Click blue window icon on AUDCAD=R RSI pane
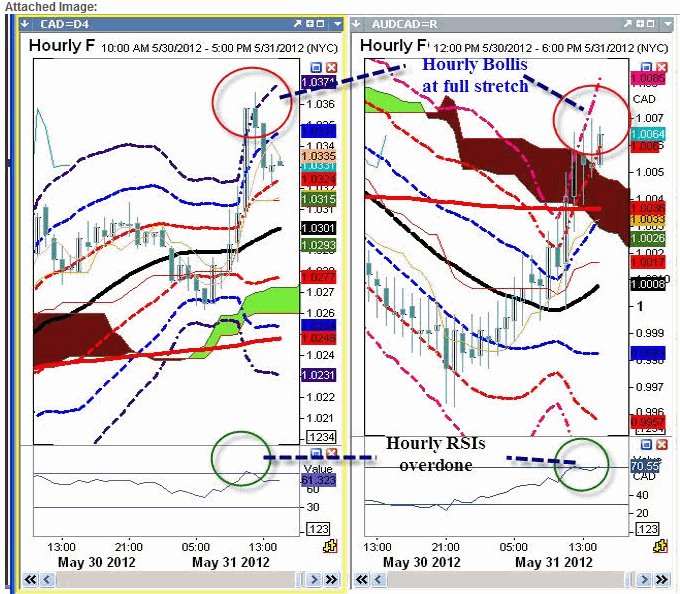This screenshot has width=680, height=594. coord(647,444)
